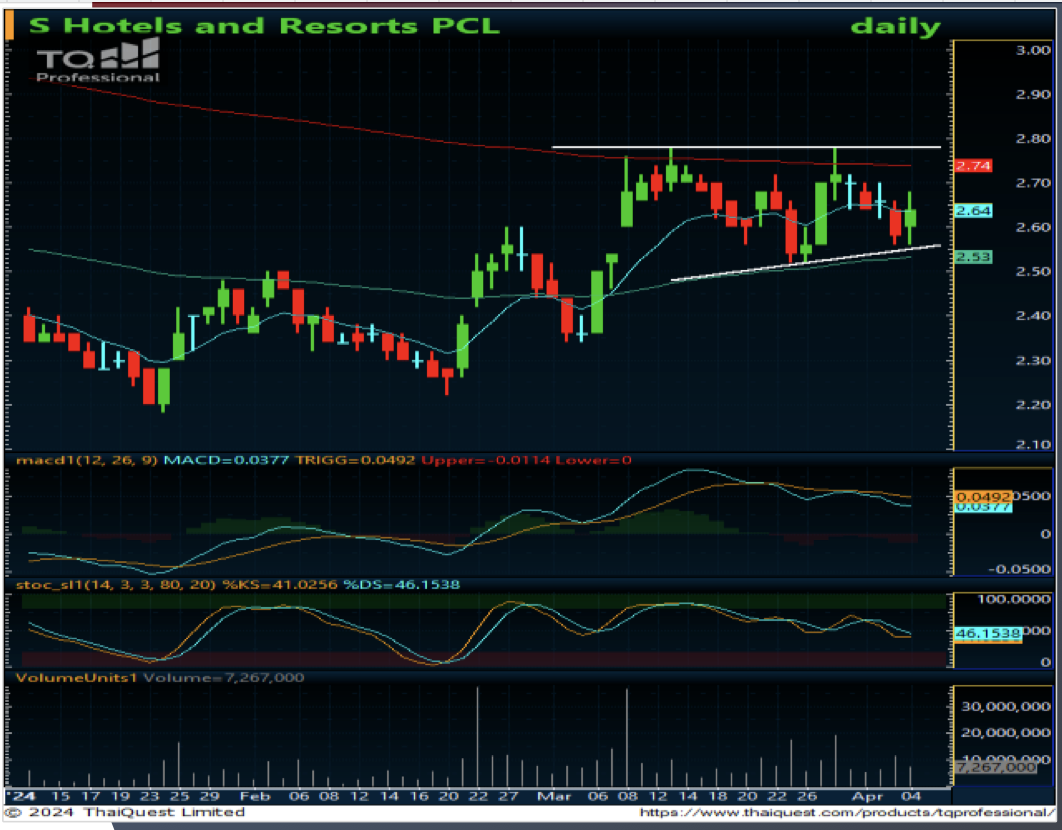Click the 19 date label on the date axis

(120, 795)
